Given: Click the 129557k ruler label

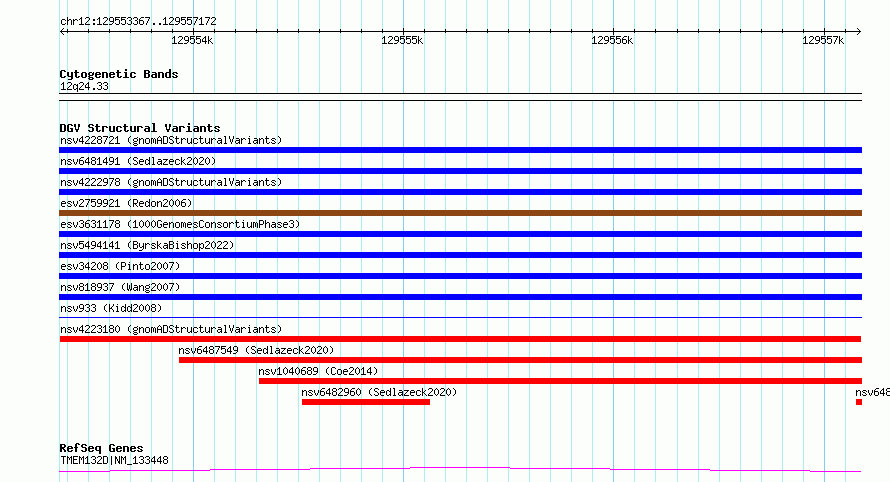Looking at the screenshot, I should click(822, 40).
